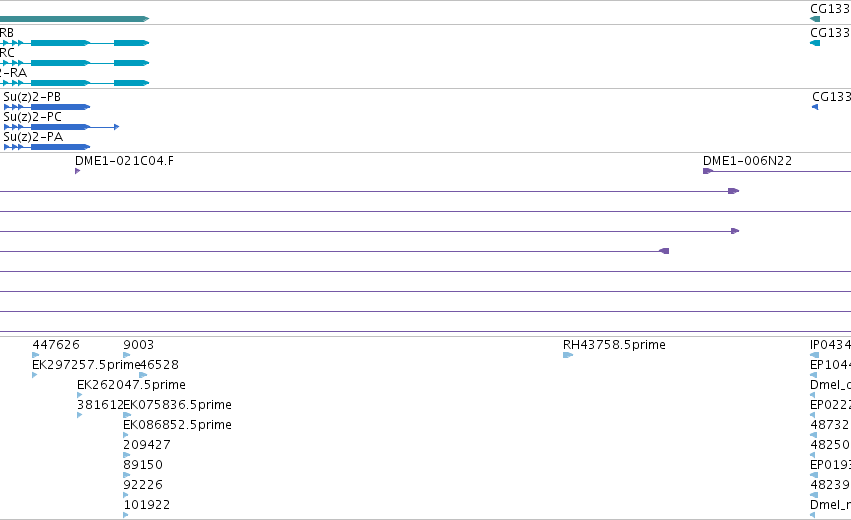This screenshot has height=520, width=851.
Task: Click the RC transcript label
Action: click(x=7, y=53)
